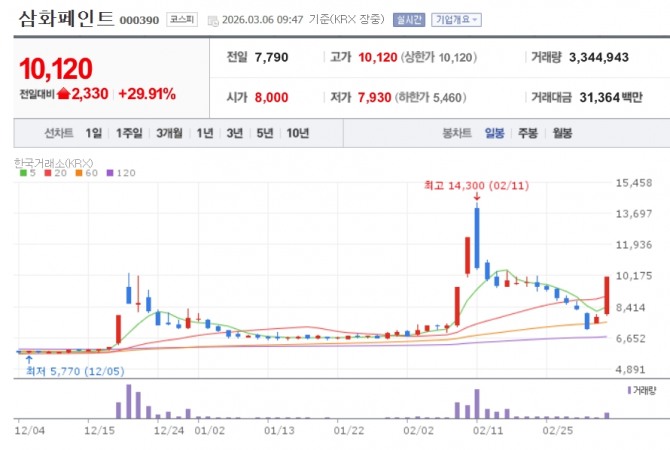This screenshot has height=450, width=670.
Task: Click the red 20-day moving average swatch
Action: 48,173
